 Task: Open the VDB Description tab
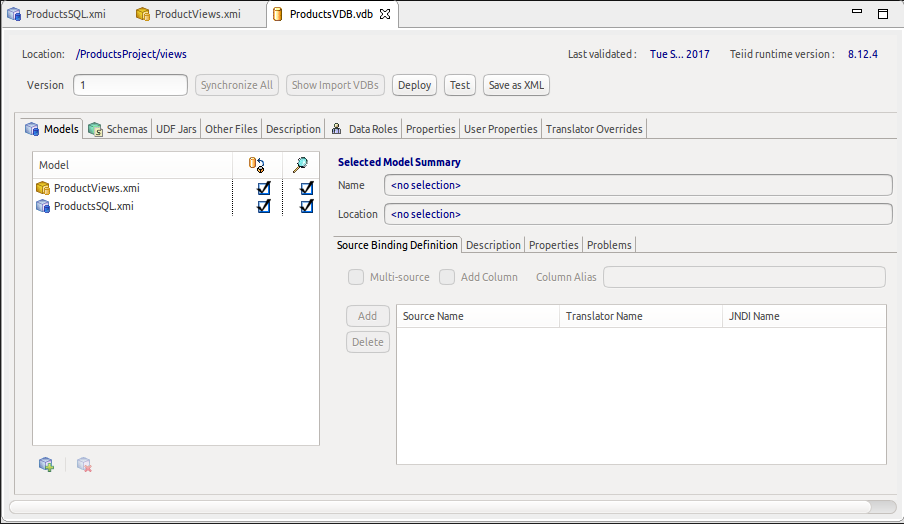(293, 129)
